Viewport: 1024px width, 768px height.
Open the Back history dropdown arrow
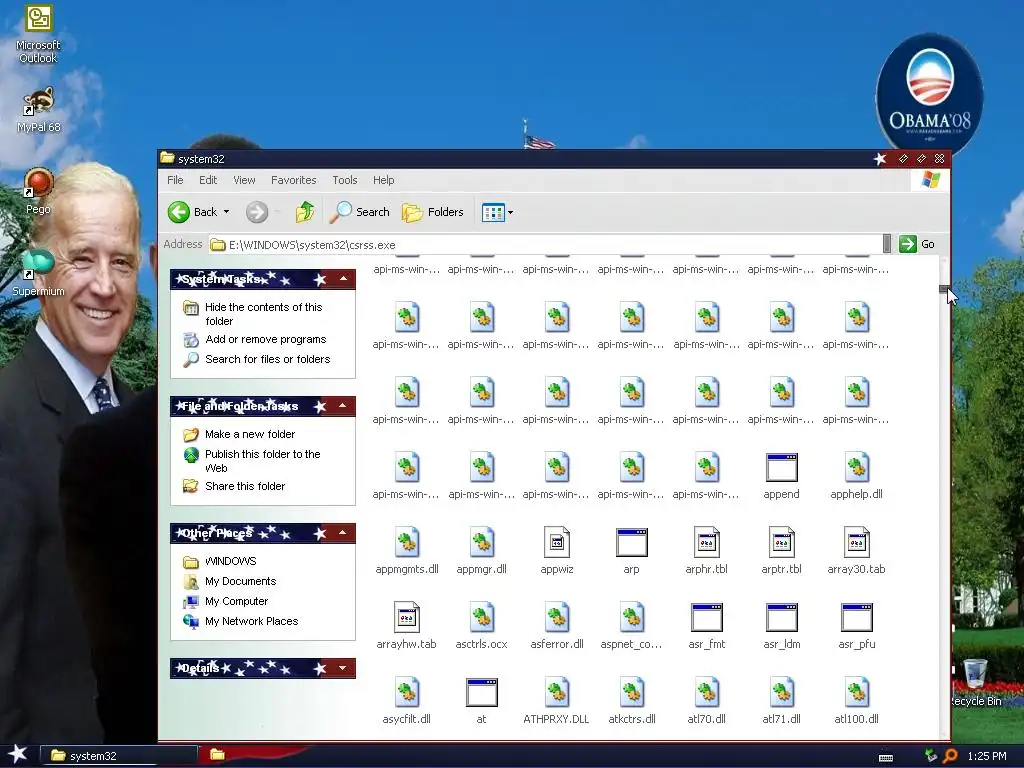[x=227, y=212]
